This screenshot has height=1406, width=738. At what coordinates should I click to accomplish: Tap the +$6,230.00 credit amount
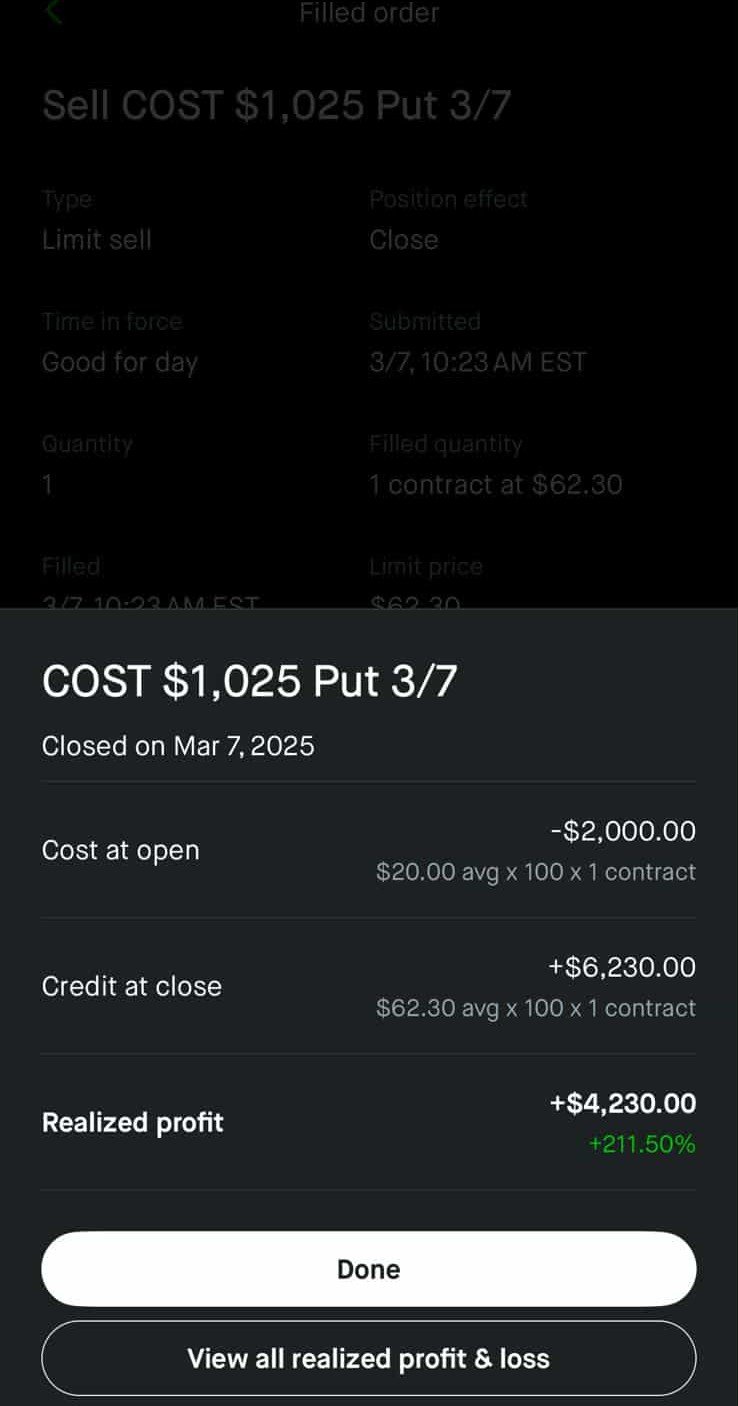(x=622, y=967)
